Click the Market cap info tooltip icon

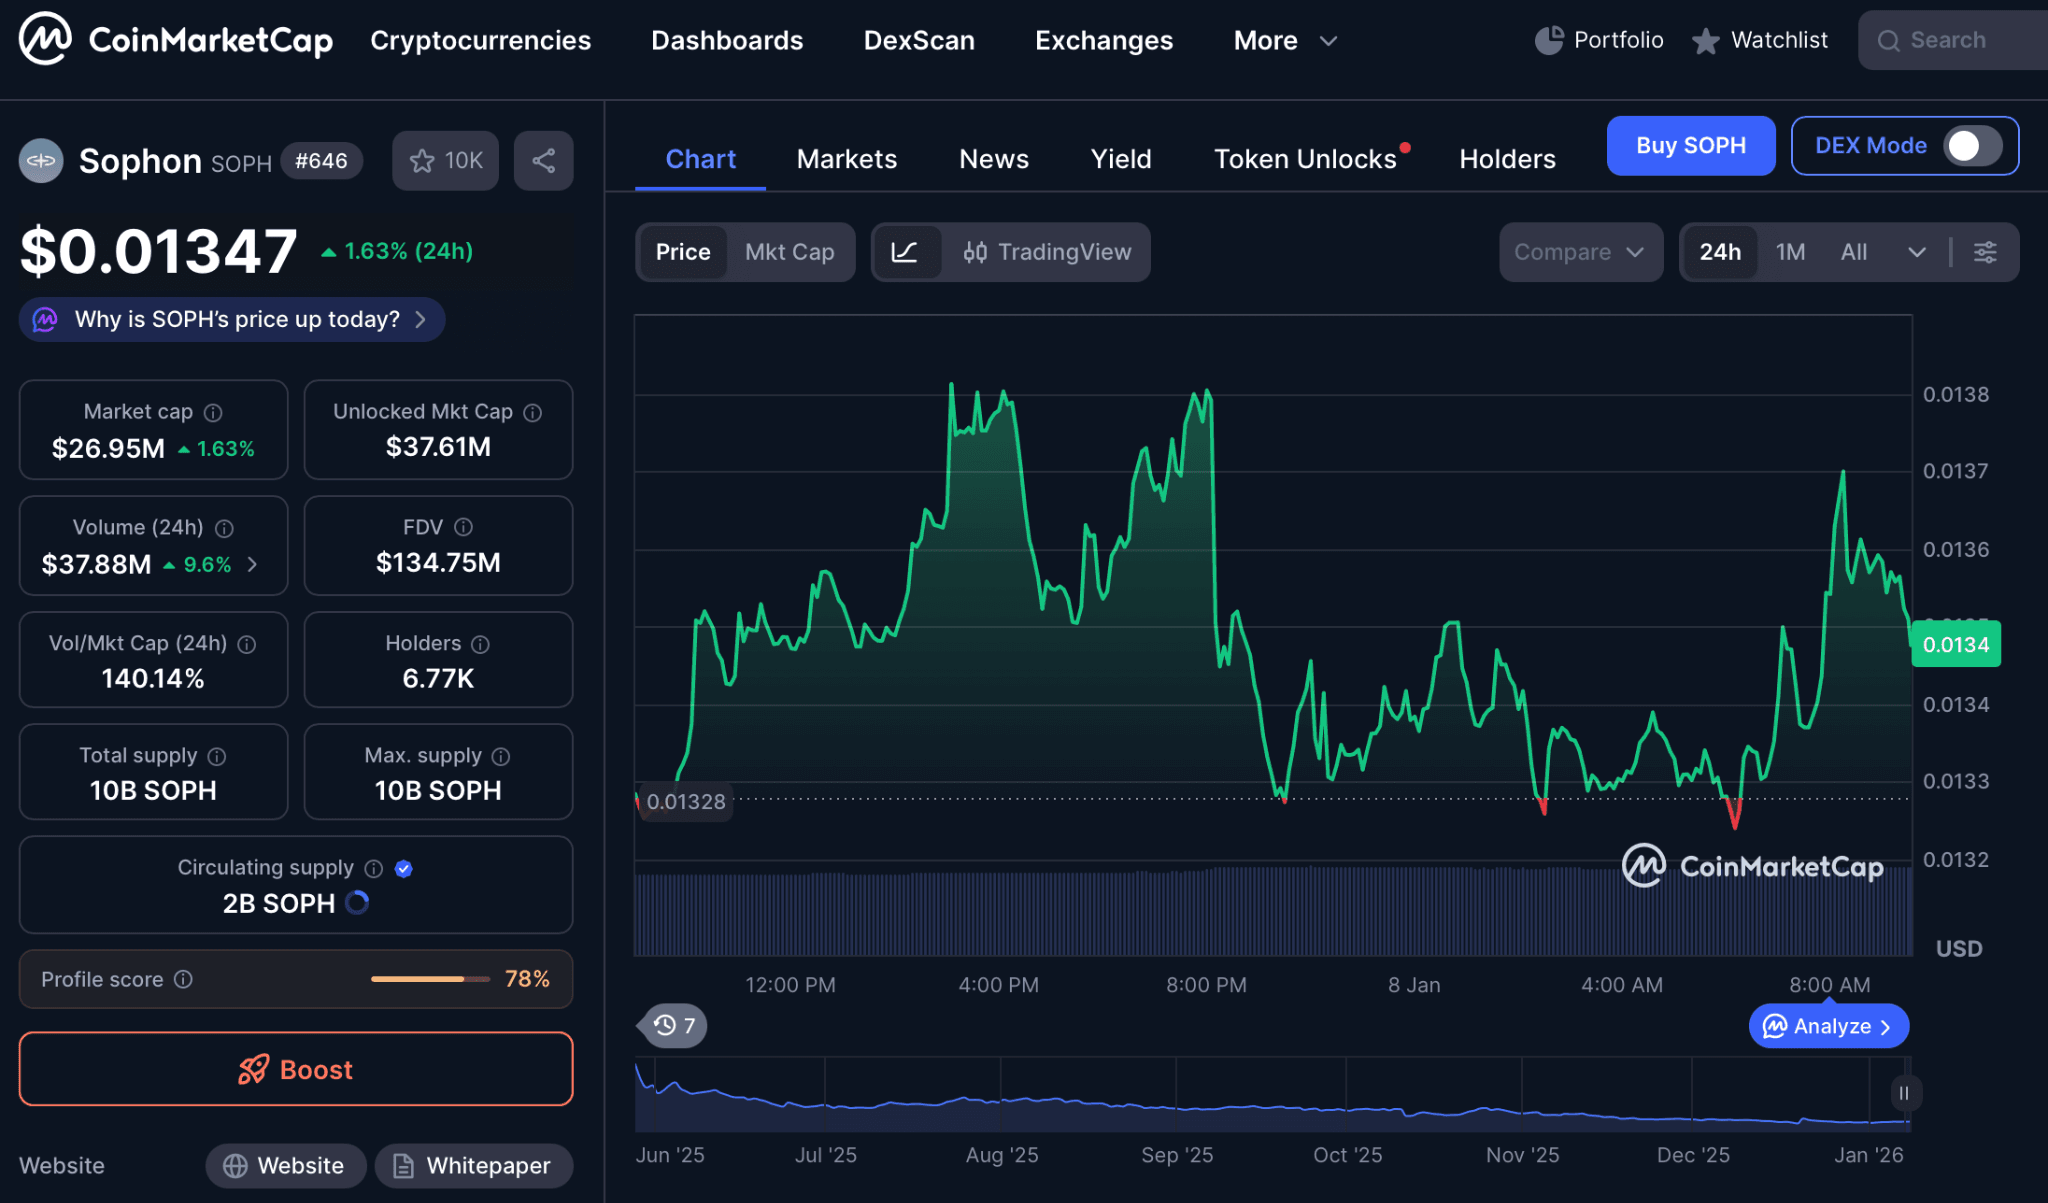[x=211, y=411]
